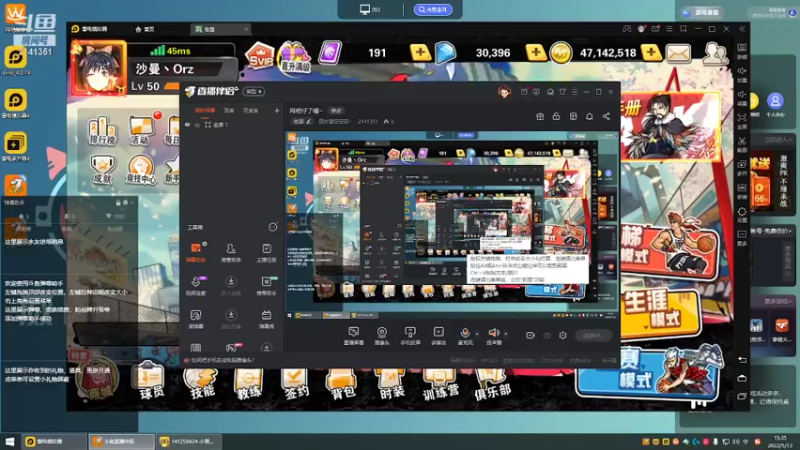This screenshot has height=450, width=800.
Task: Open the 直升满级 gift promo icon
Action: tap(294, 56)
